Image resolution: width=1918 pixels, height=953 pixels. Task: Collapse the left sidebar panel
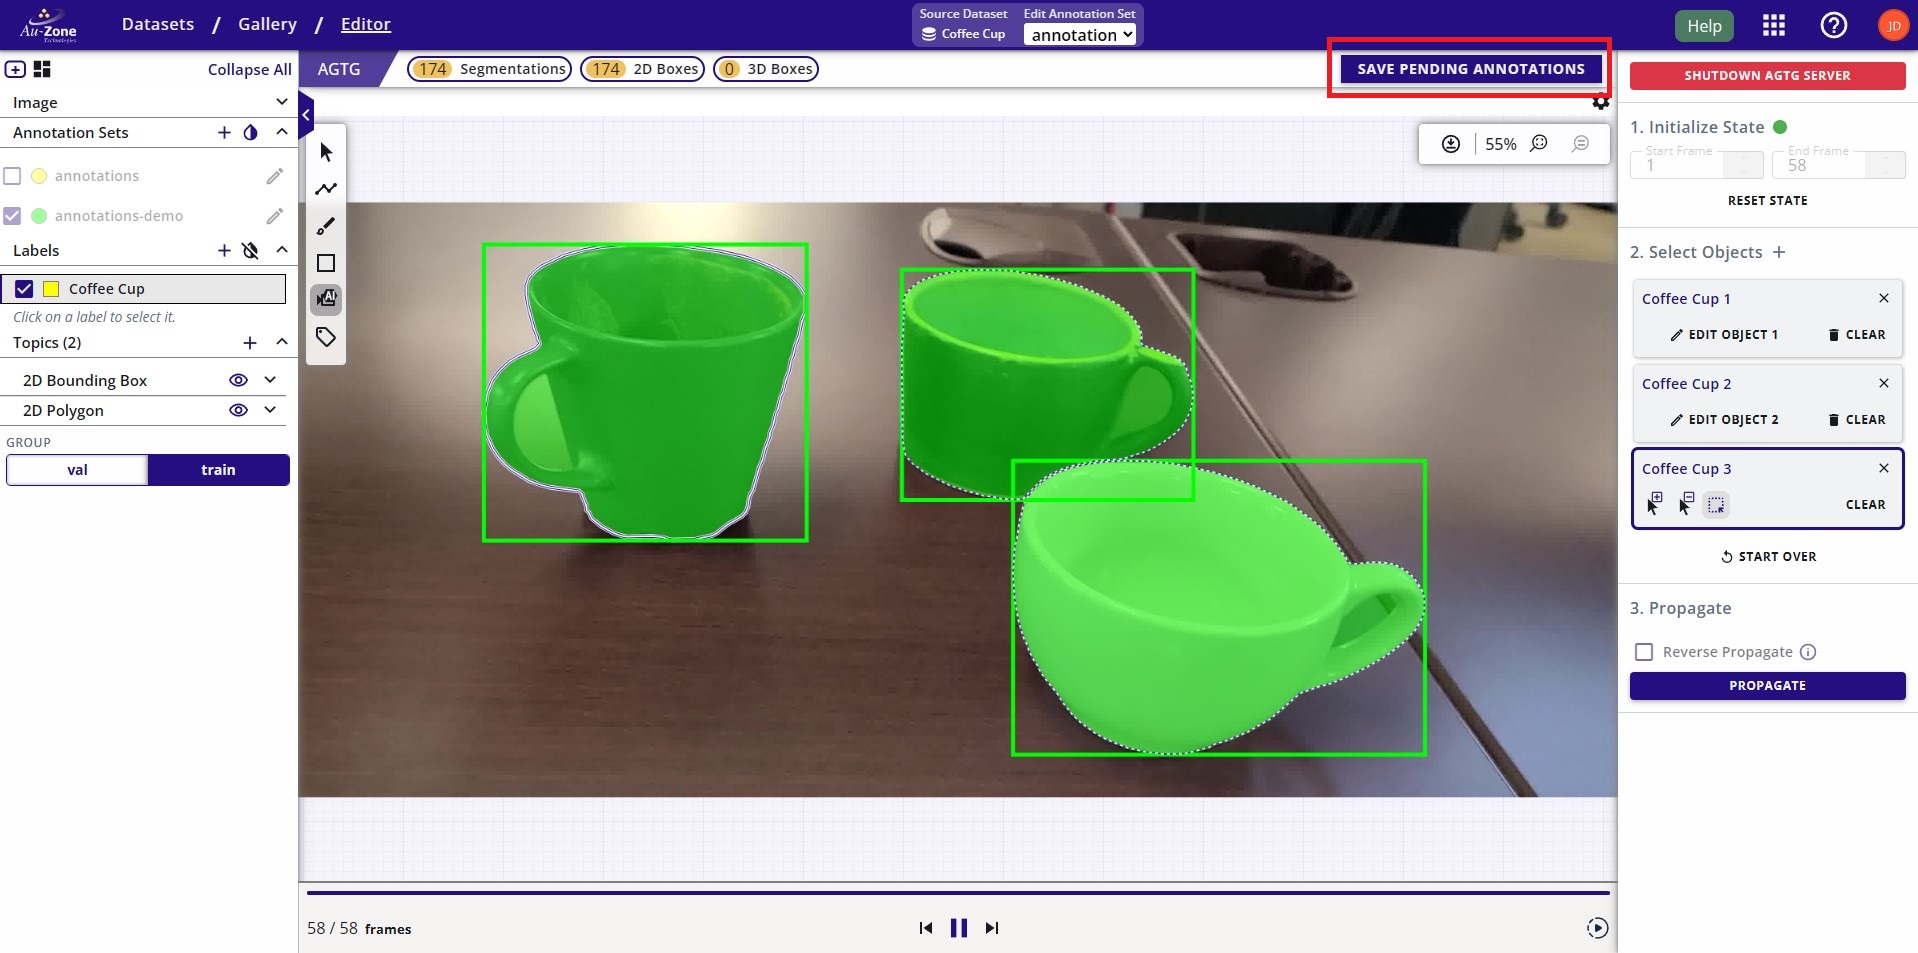pos(306,116)
